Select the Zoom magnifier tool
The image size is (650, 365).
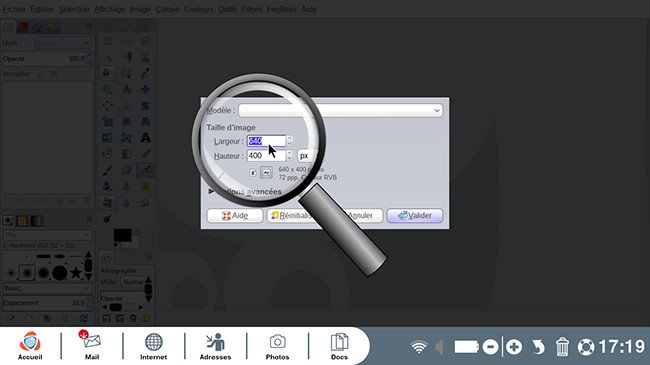[107, 89]
